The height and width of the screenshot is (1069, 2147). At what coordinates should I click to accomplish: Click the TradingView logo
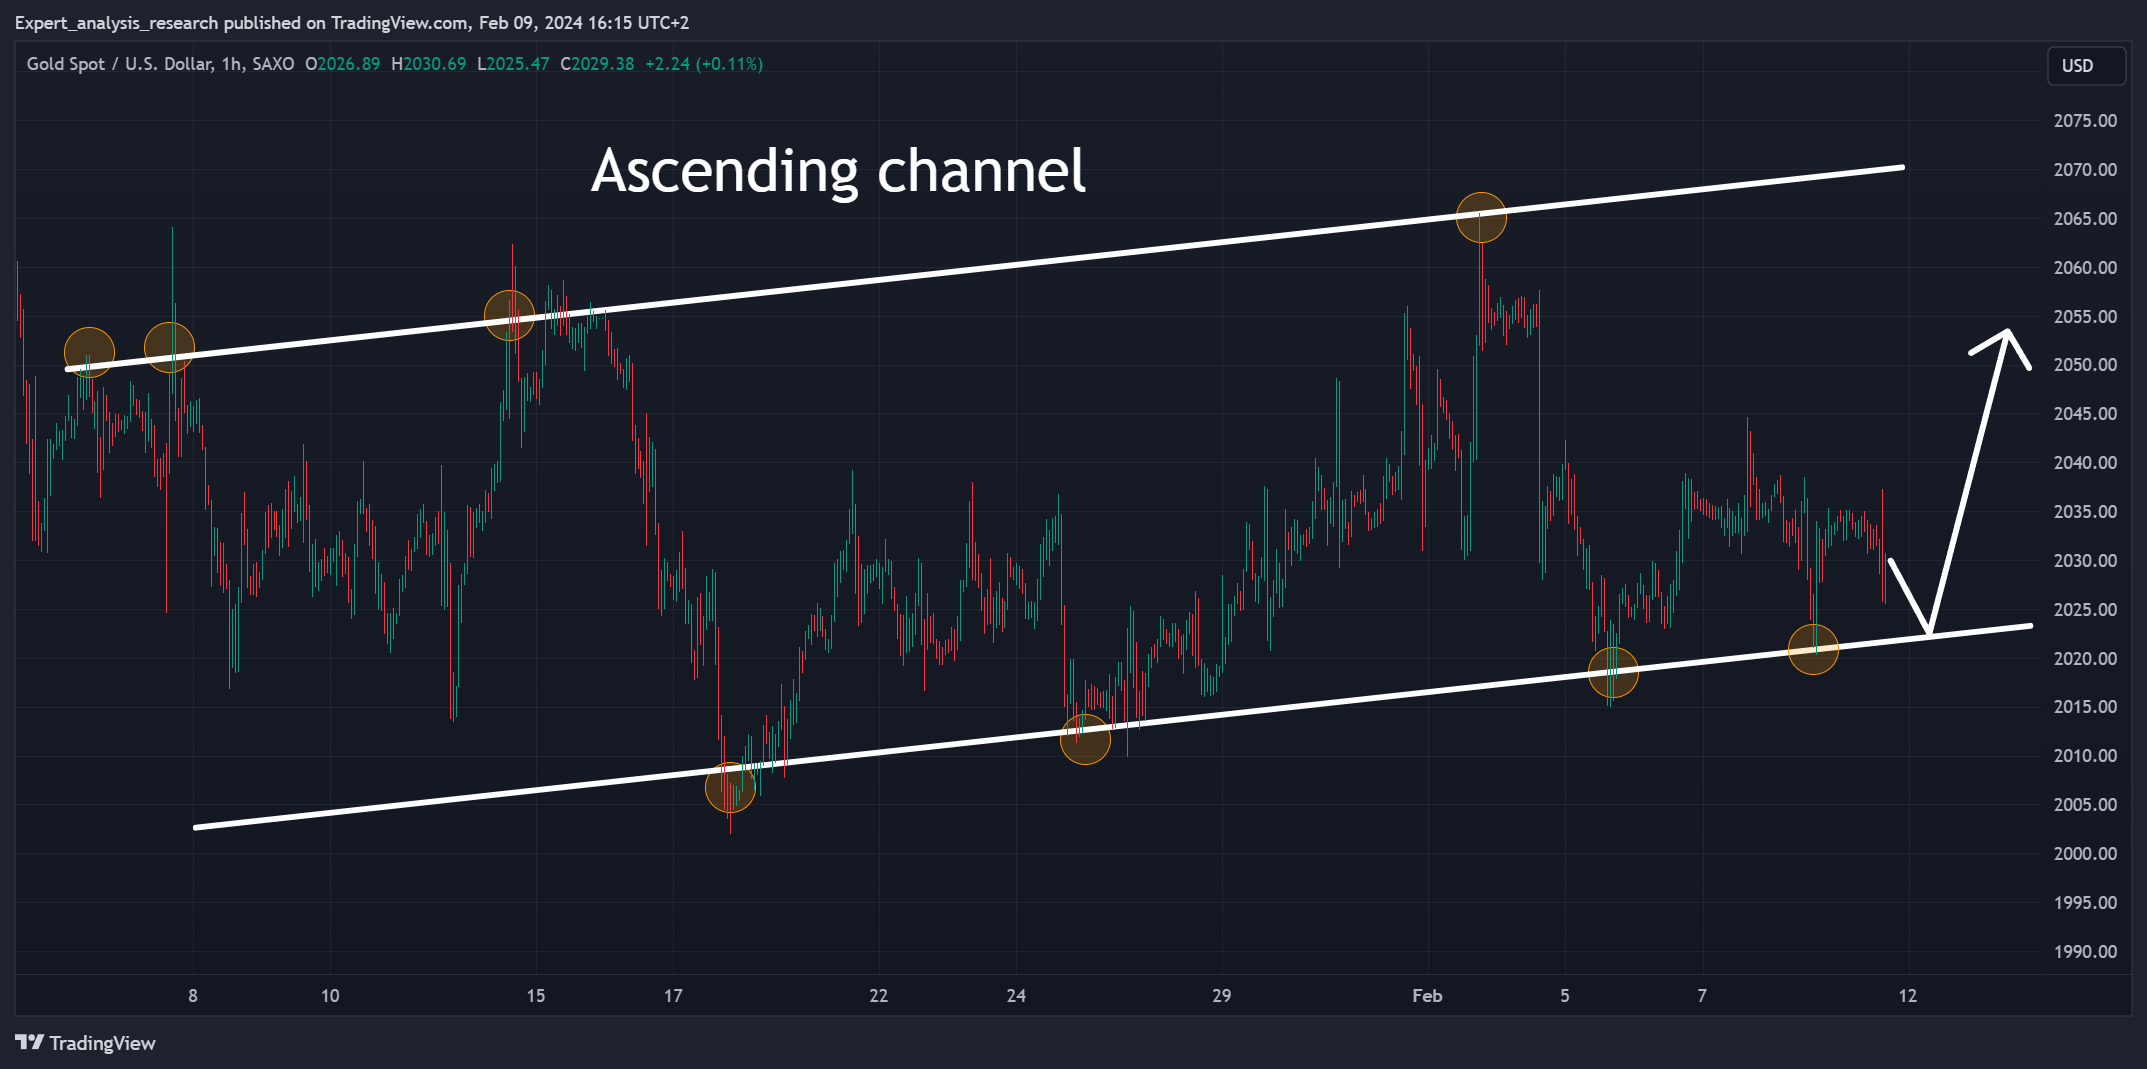pyautogui.click(x=86, y=1043)
